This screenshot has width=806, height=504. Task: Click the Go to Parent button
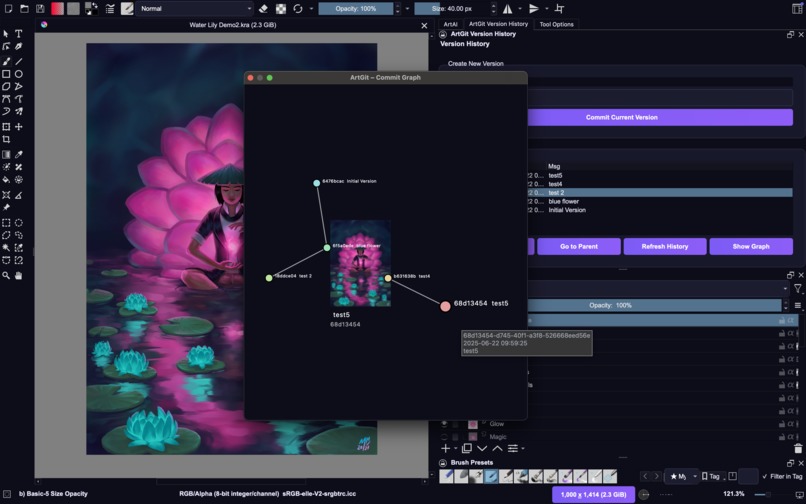click(579, 246)
